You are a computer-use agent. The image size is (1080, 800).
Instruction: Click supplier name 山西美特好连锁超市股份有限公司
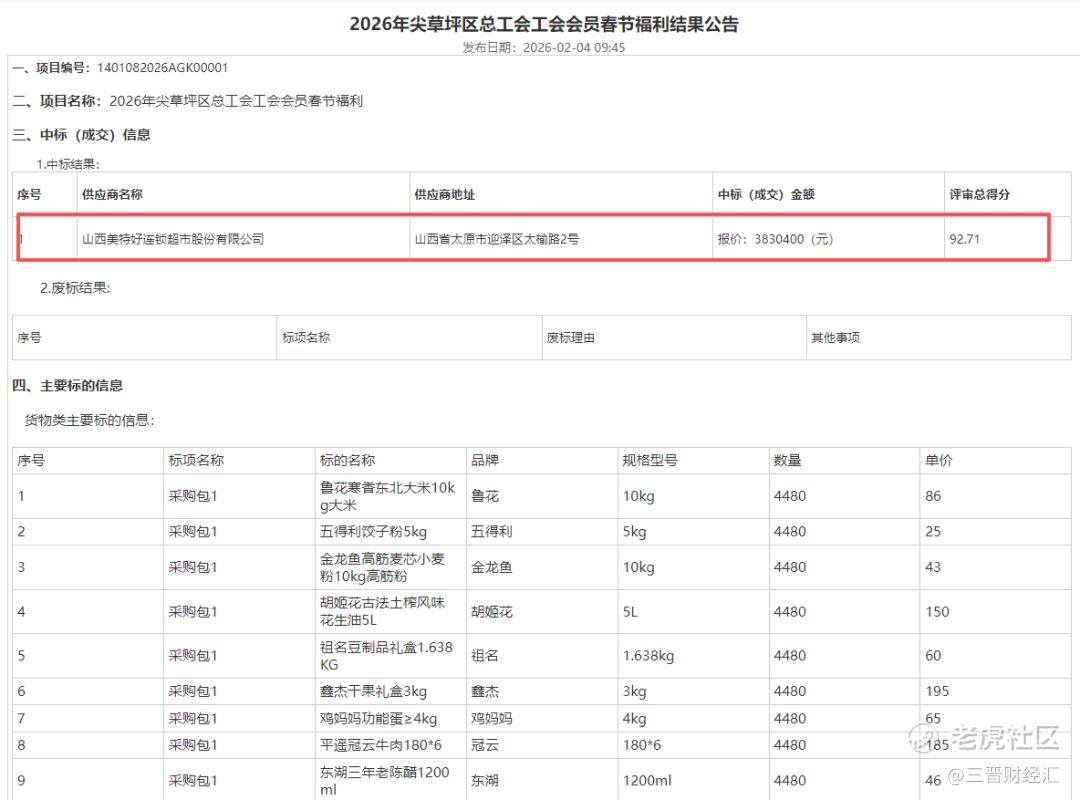click(x=173, y=239)
